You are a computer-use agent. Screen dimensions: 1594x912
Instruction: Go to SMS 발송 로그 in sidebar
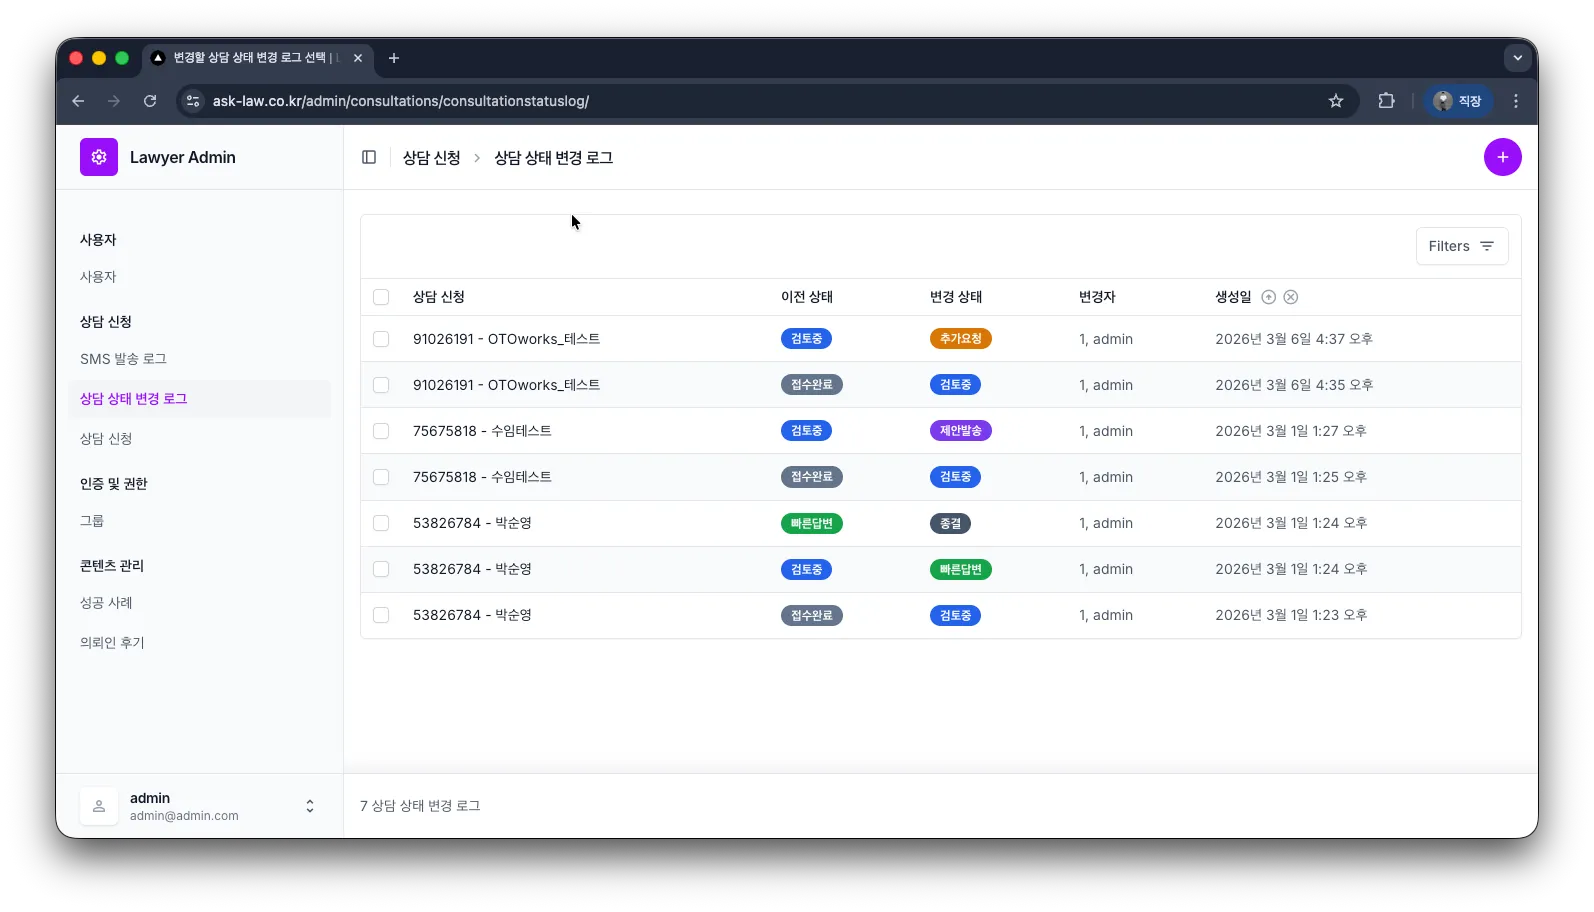tap(123, 359)
